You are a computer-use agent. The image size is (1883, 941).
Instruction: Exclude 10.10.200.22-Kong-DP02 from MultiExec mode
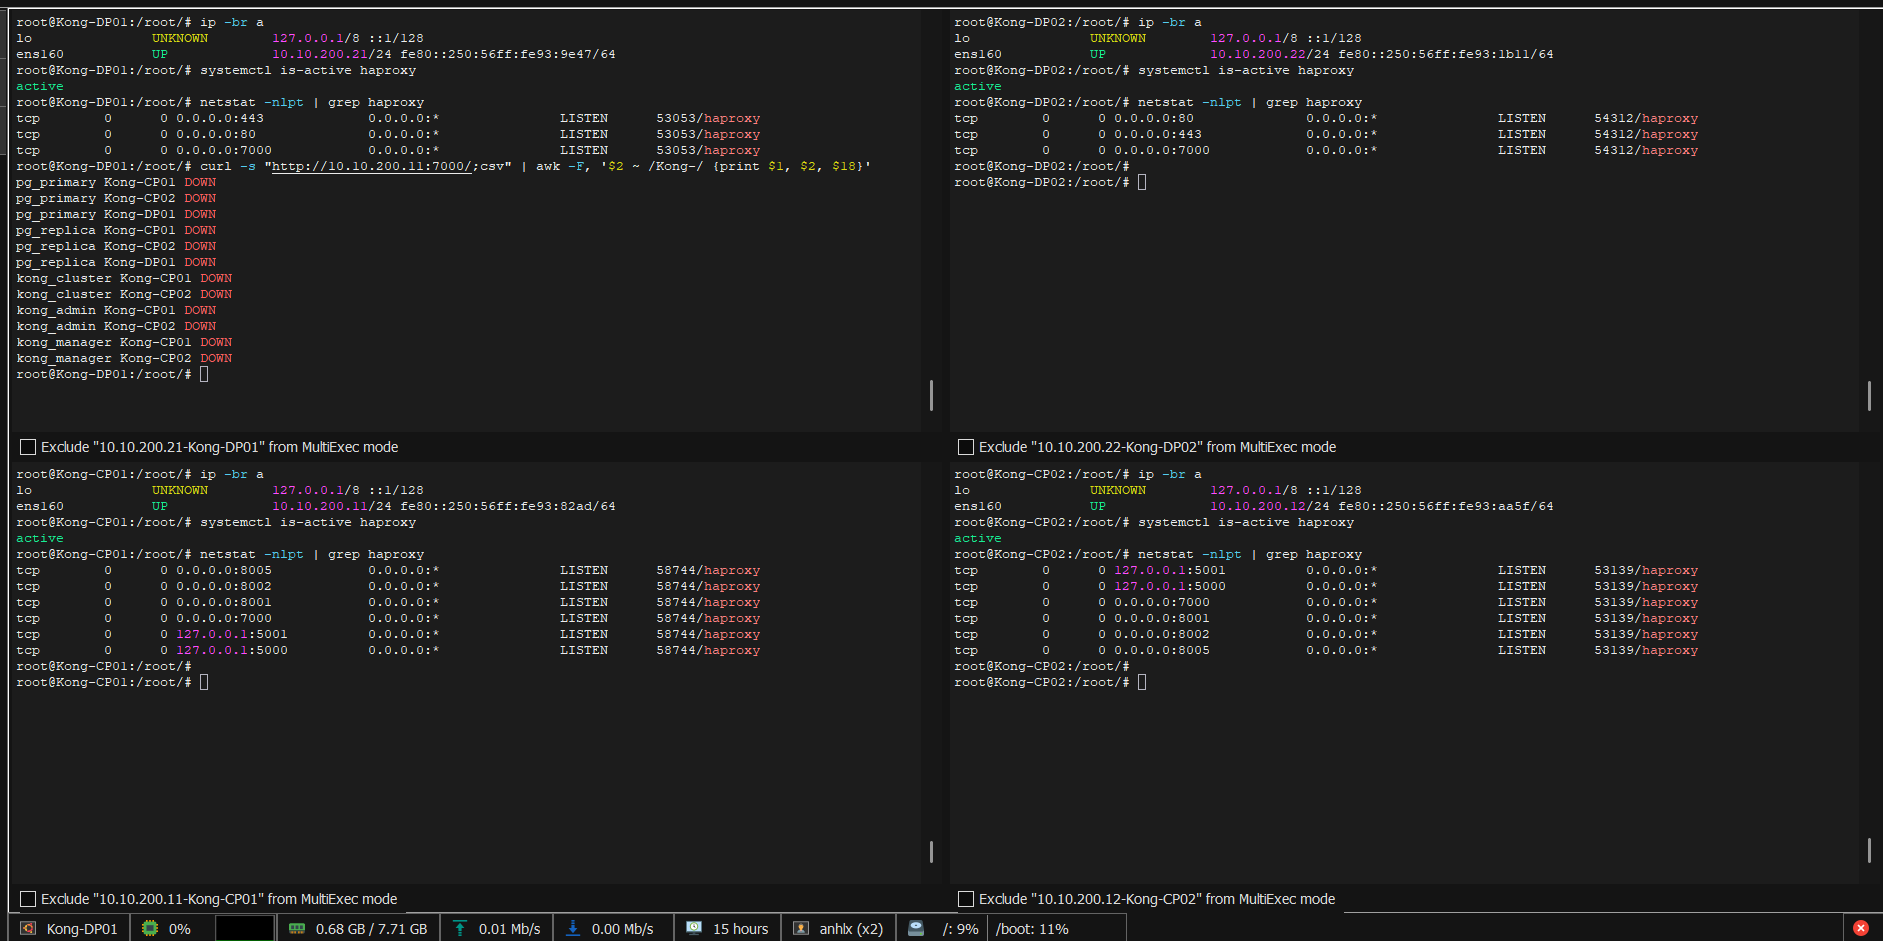pyautogui.click(x=966, y=447)
